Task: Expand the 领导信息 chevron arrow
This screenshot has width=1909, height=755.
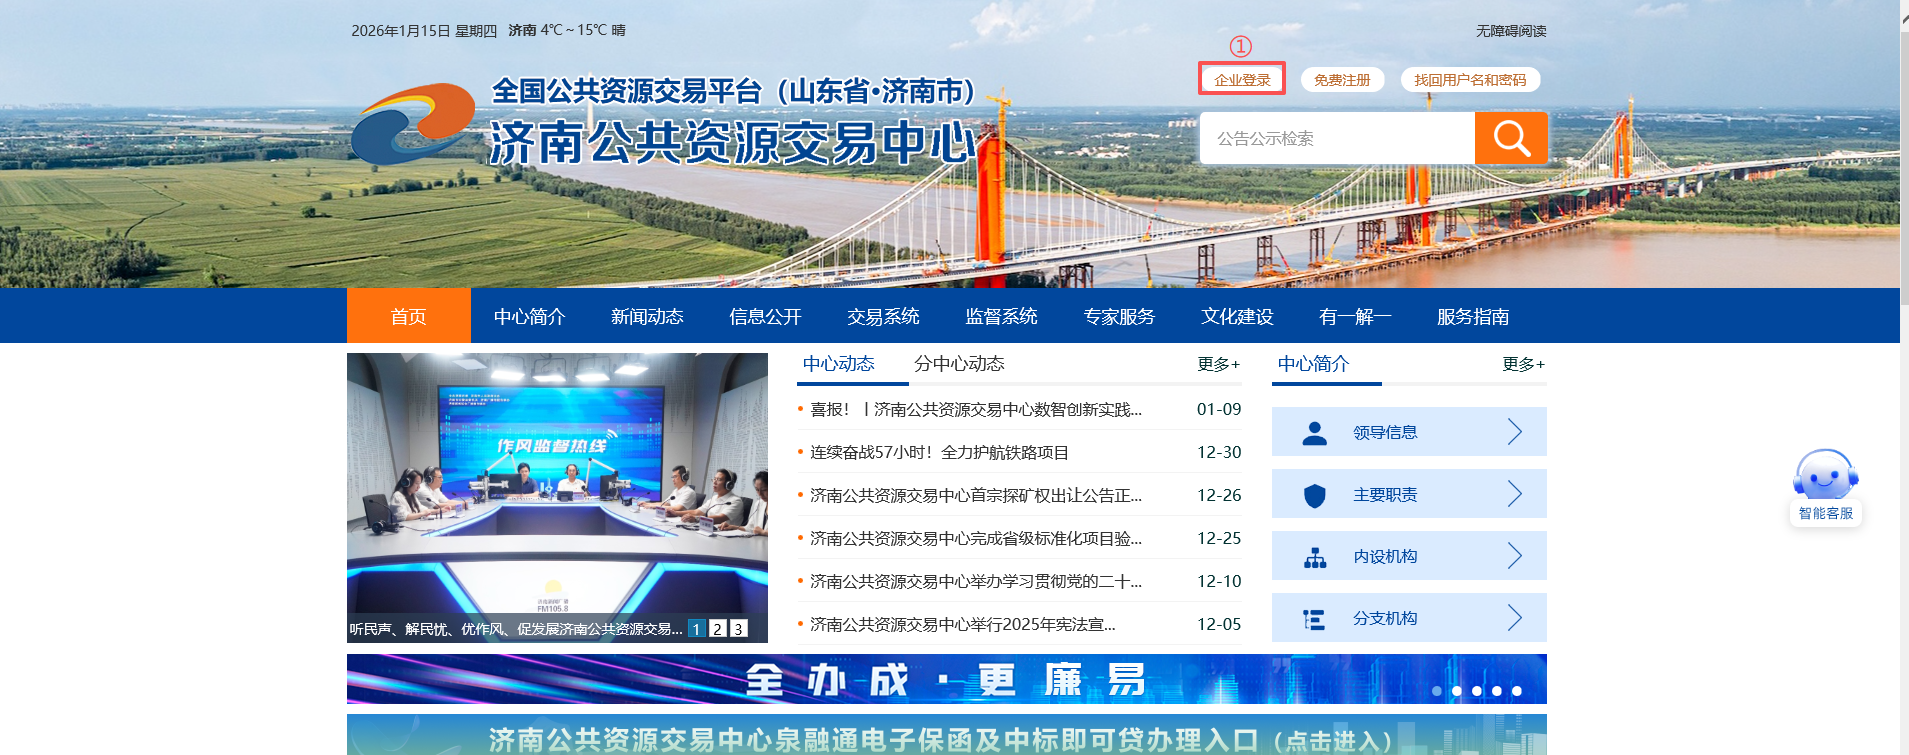Action: pos(1514,432)
